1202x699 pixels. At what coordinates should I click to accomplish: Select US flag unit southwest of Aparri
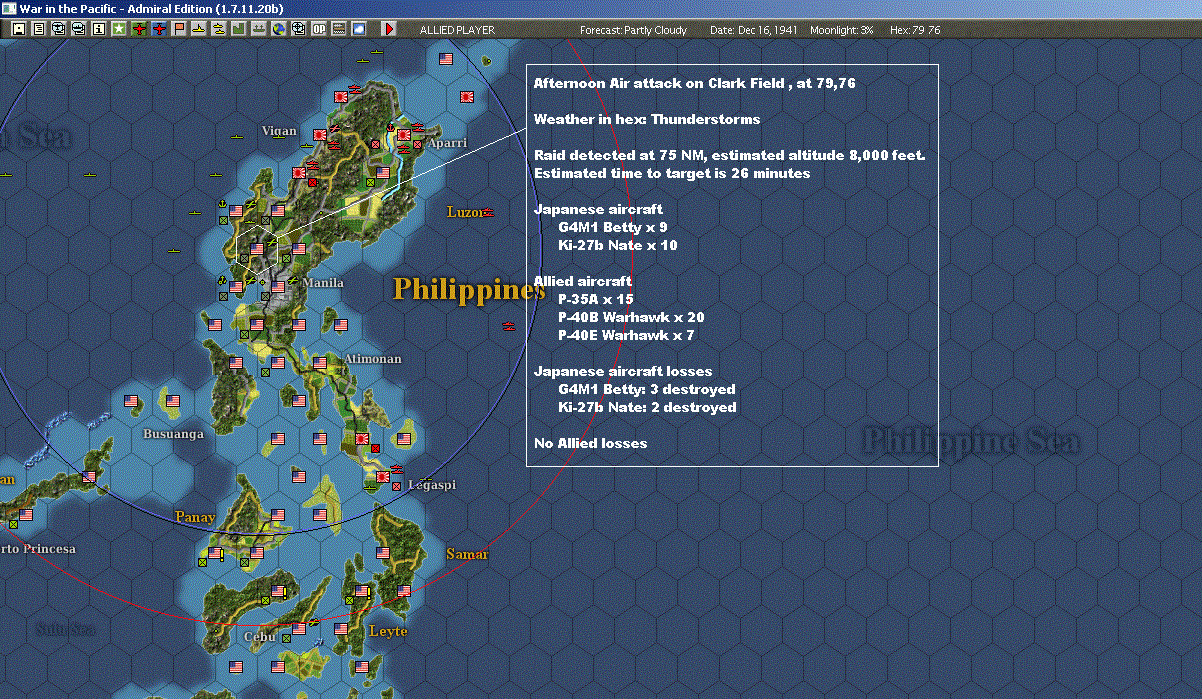[x=383, y=173]
